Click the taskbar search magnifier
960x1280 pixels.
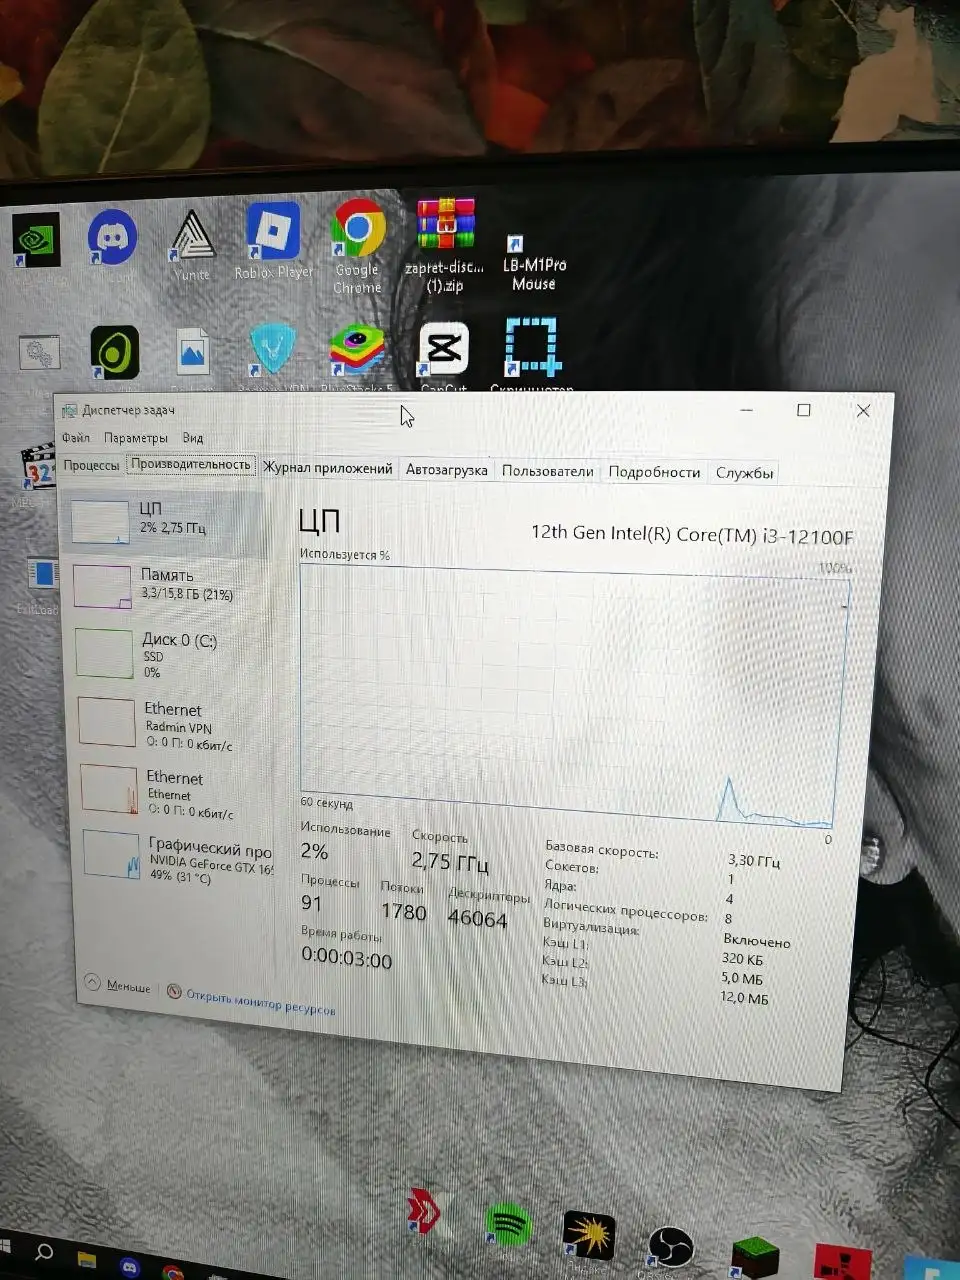point(44,1252)
